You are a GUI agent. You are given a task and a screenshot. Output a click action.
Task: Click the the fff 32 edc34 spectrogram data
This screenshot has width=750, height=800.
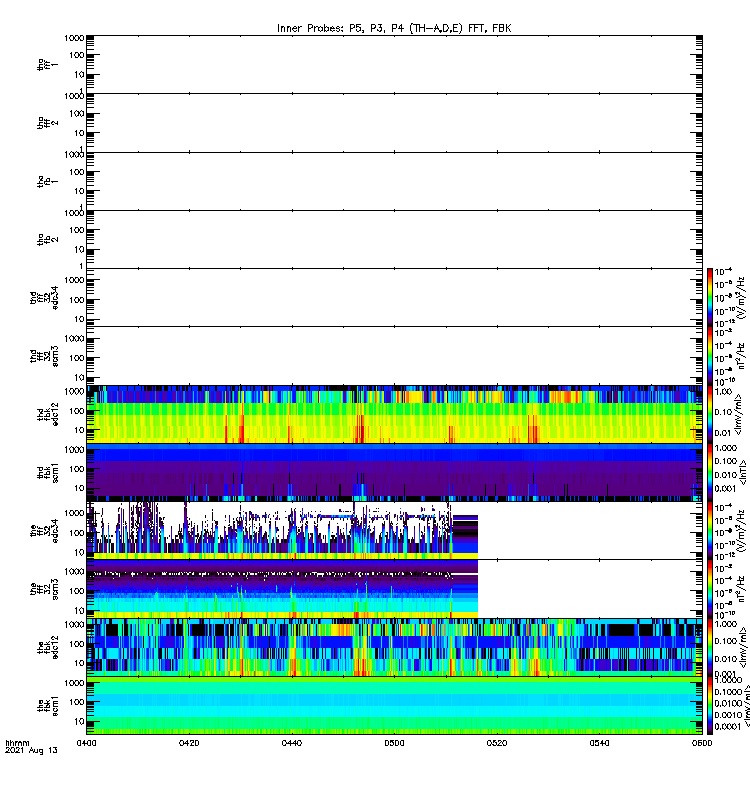click(x=282, y=531)
